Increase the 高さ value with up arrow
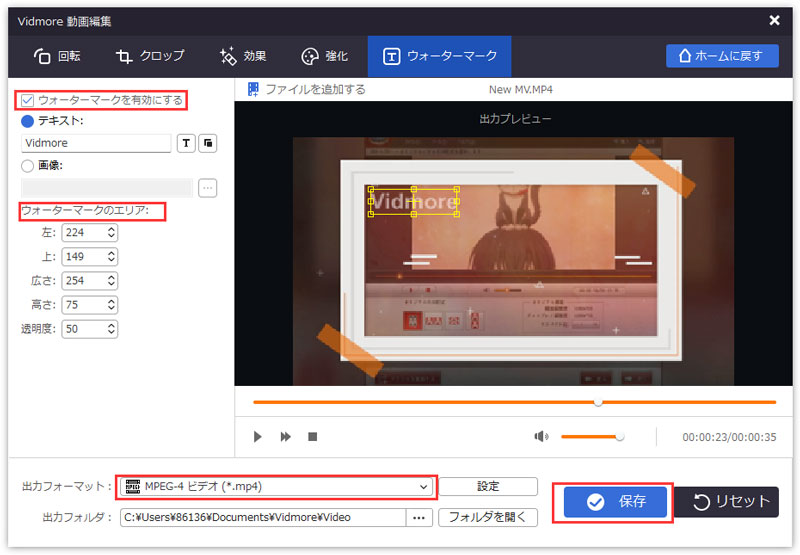Image resolution: width=800 pixels, height=555 pixels. tap(111, 301)
